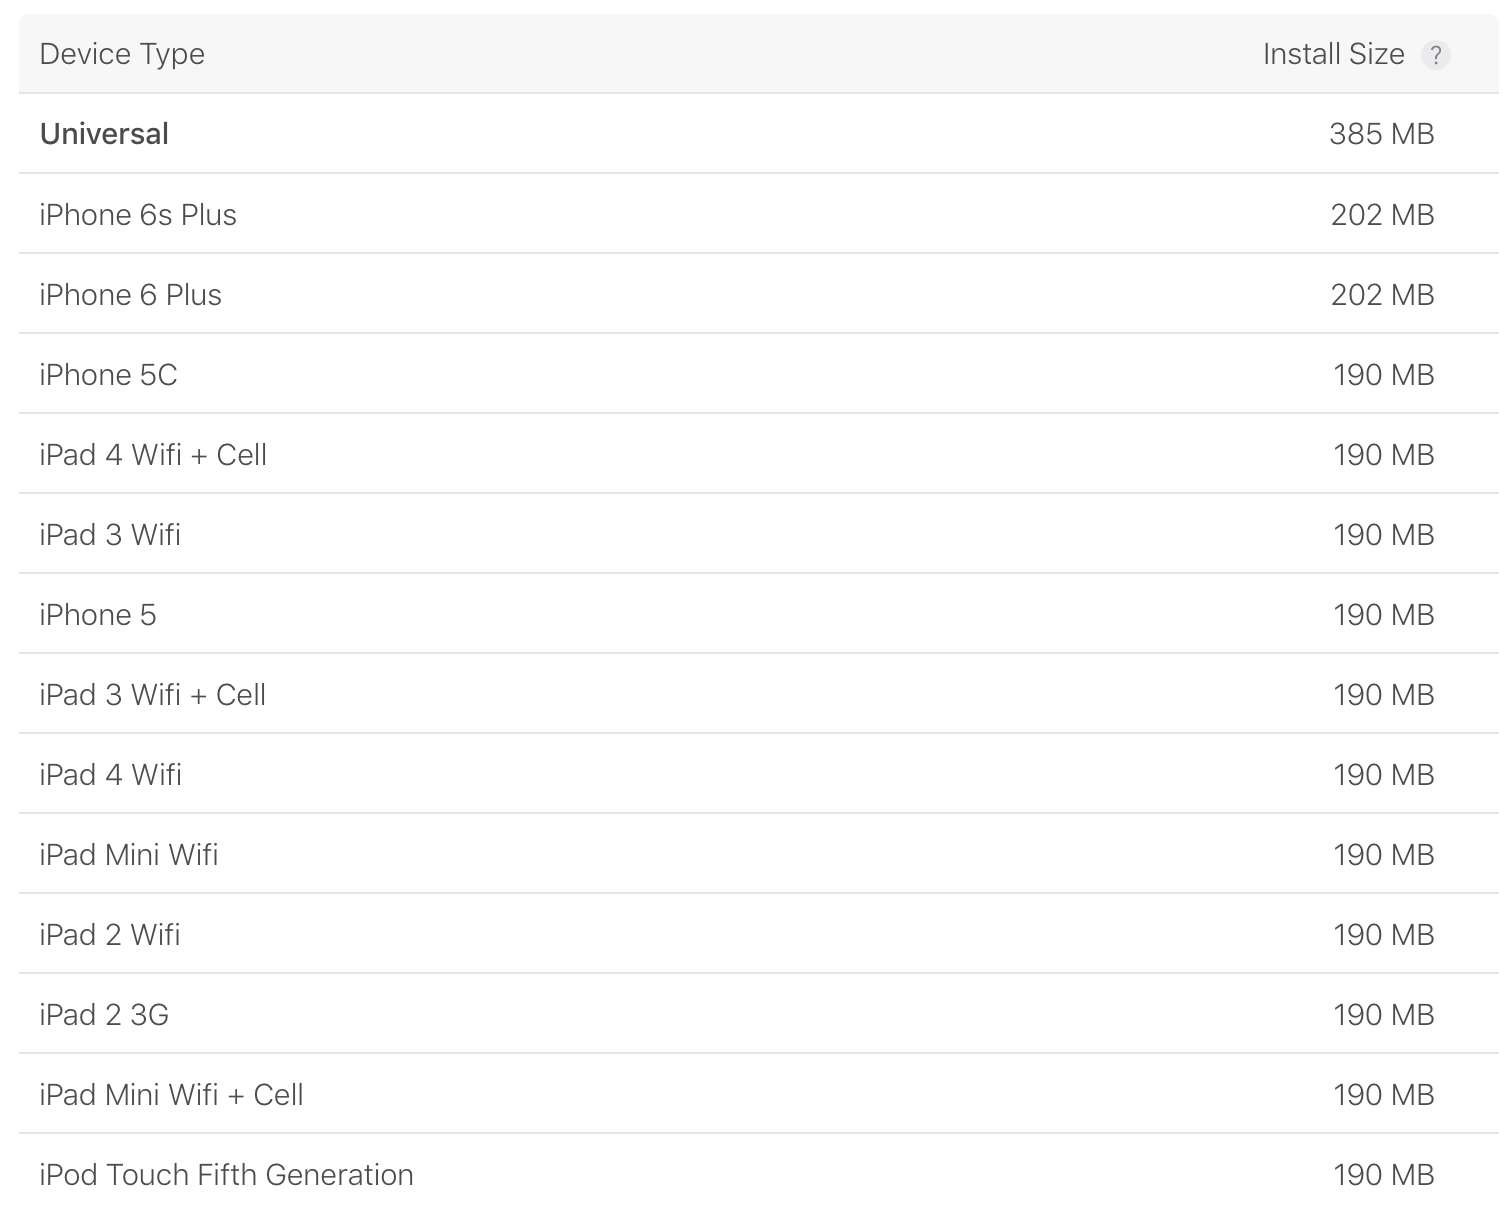Image resolution: width=1512 pixels, height=1226 pixels.
Task: Click the Install Size help question mark icon
Action: (1435, 55)
